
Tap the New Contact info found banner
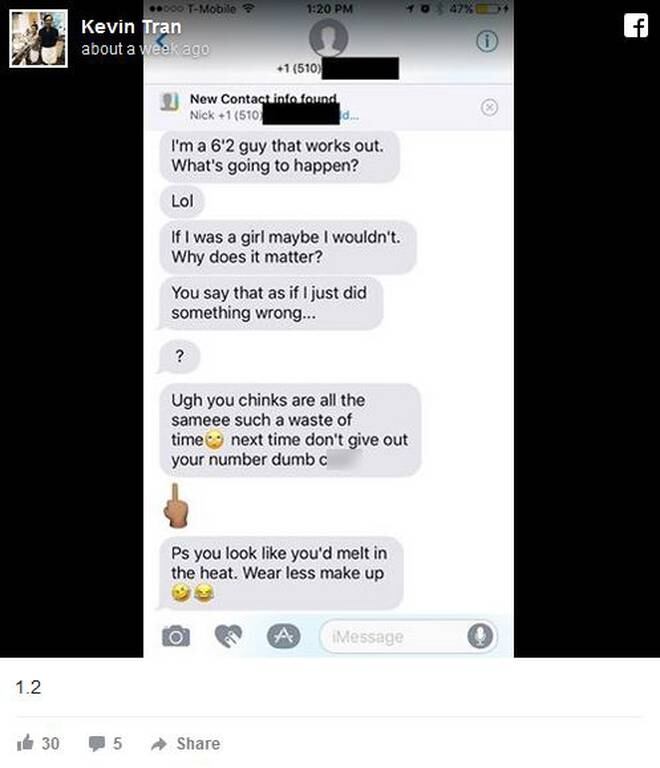pyautogui.click(x=329, y=107)
